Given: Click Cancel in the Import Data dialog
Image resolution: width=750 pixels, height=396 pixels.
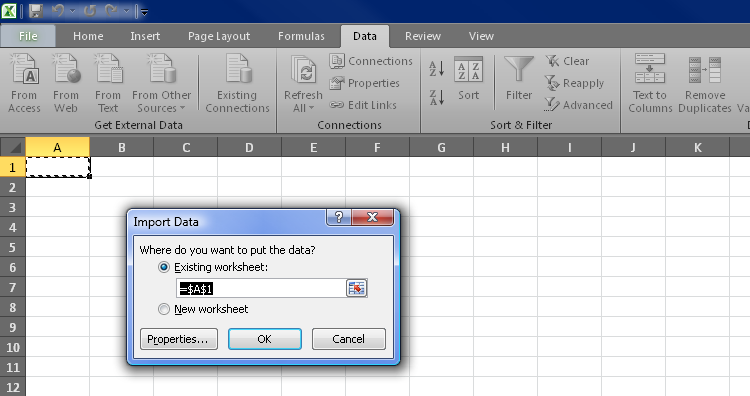Looking at the screenshot, I should click(349, 339).
